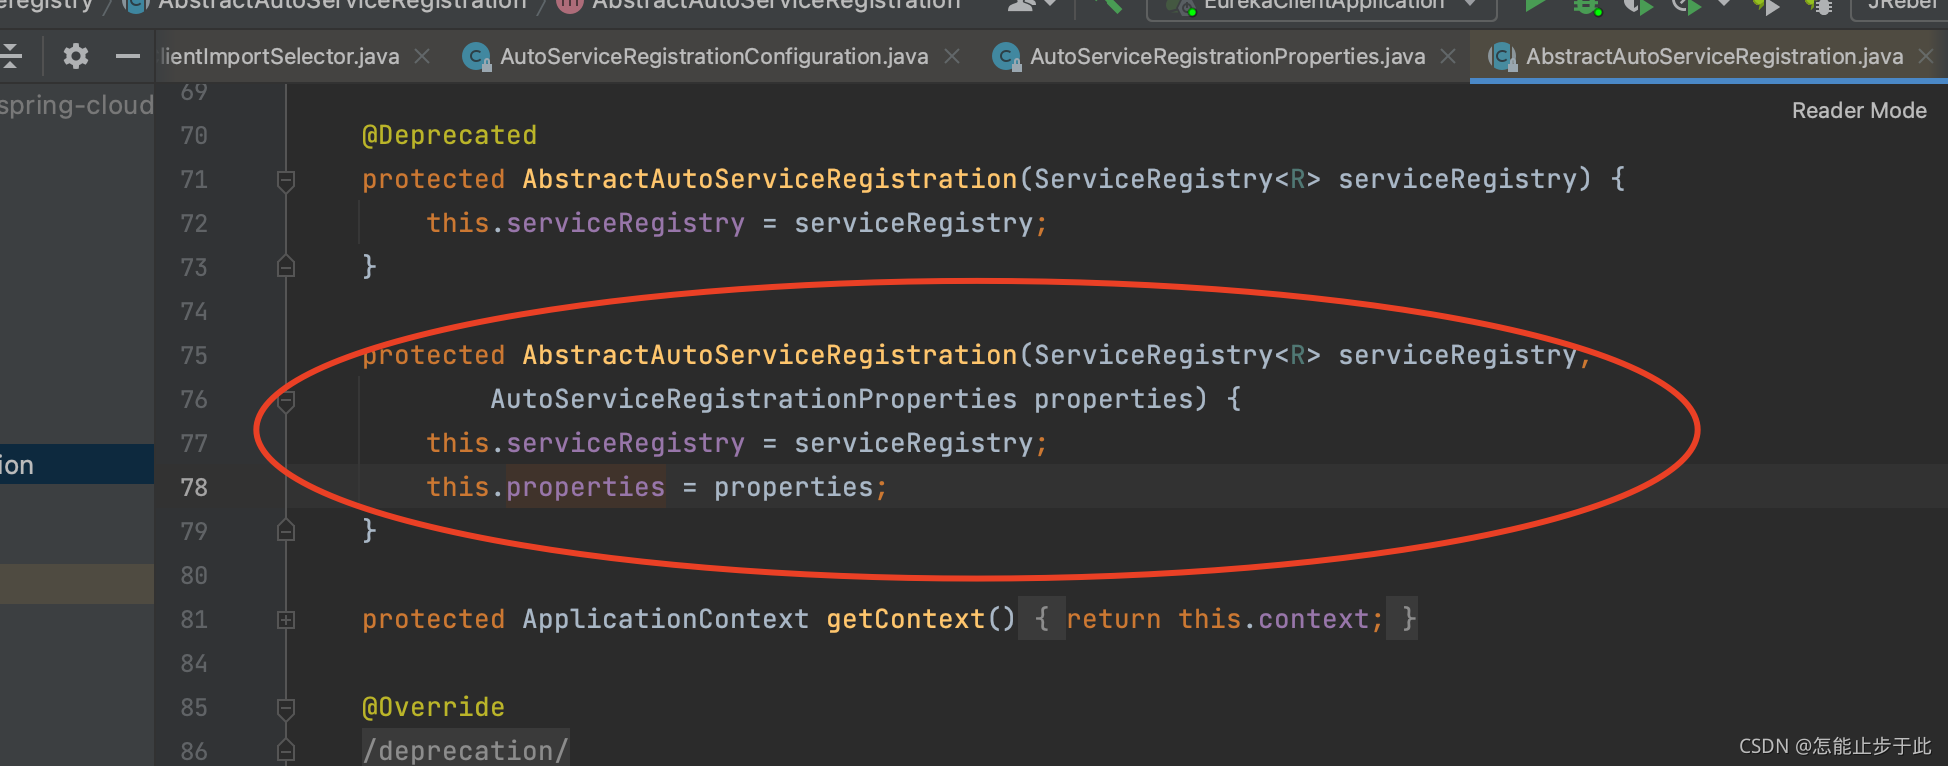The width and height of the screenshot is (1948, 766).
Task: Expand folded getContext method at line 81
Action: [286, 620]
